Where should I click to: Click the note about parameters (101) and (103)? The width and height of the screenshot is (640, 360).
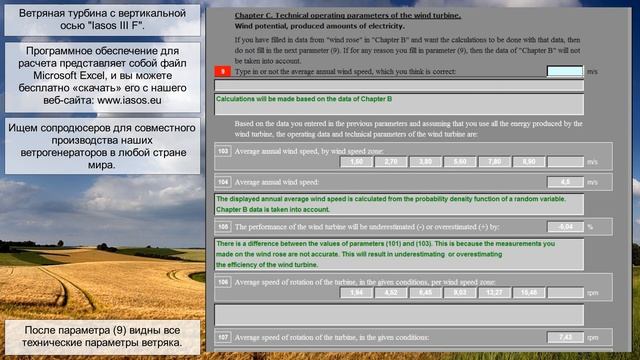tap(399, 254)
